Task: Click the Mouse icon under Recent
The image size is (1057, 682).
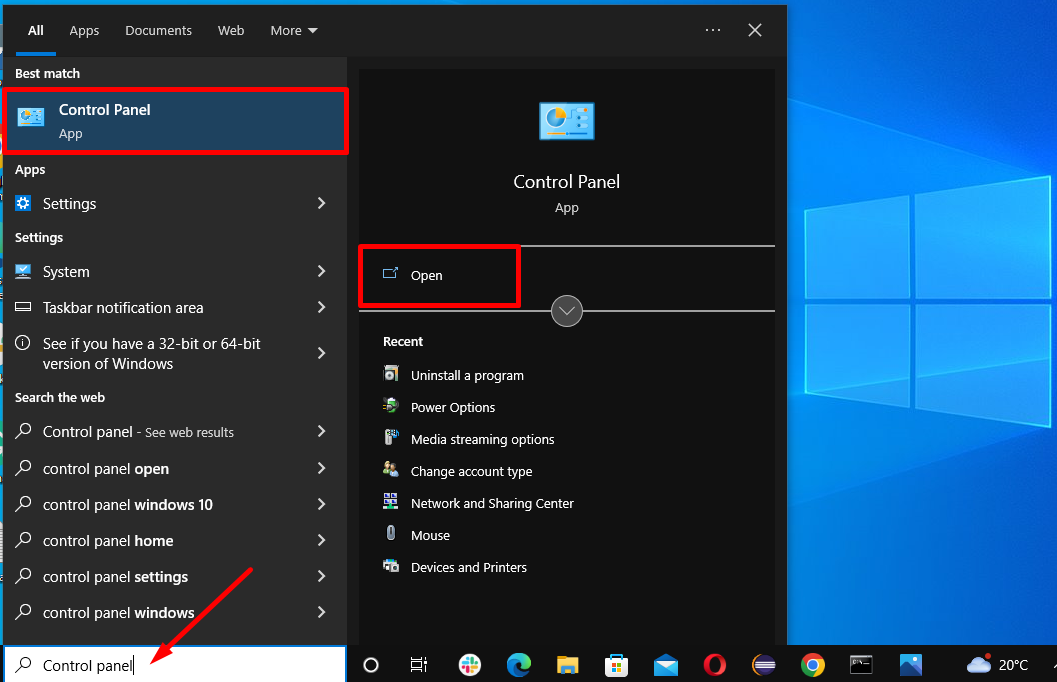Action: point(391,534)
